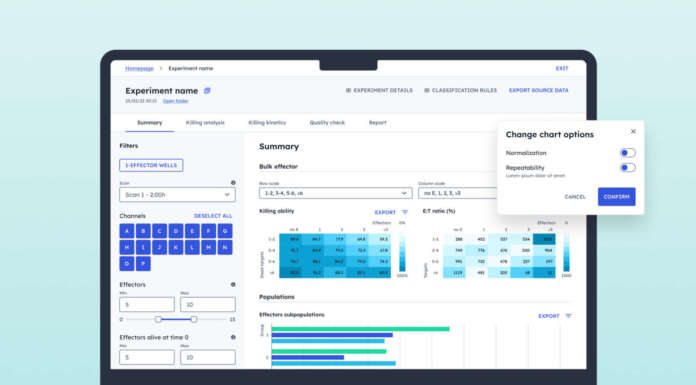Open Experiment Details

pyautogui.click(x=379, y=90)
